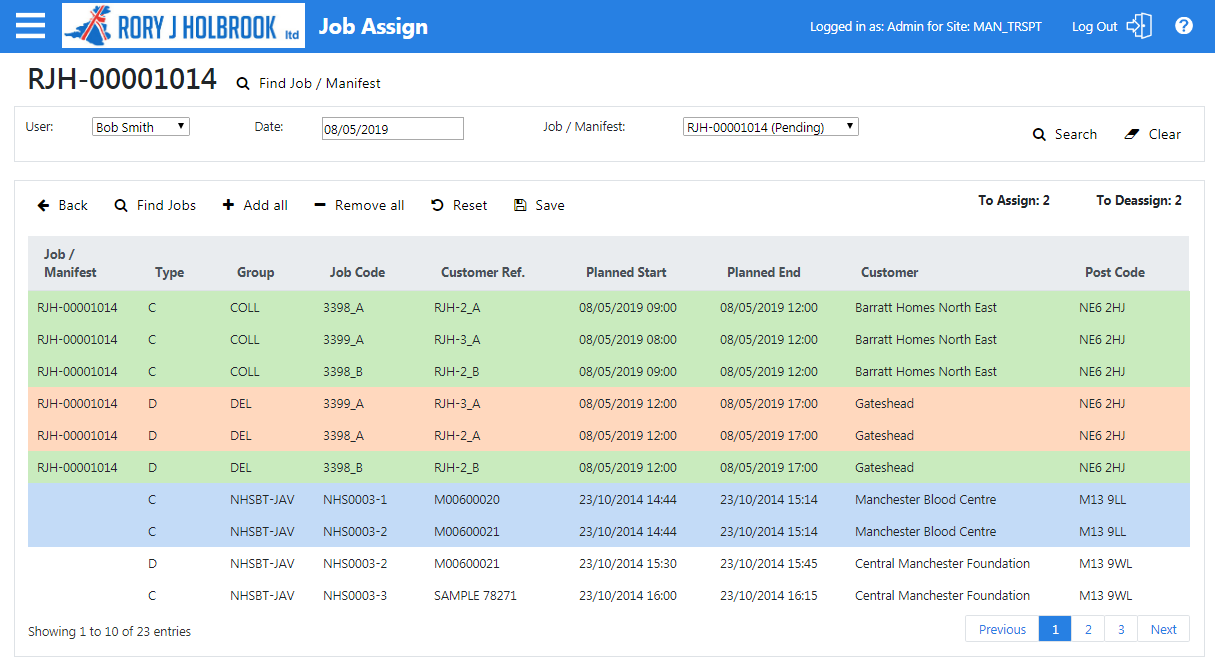Click Next in the pagination
1215x660 pixels.
1164,629
